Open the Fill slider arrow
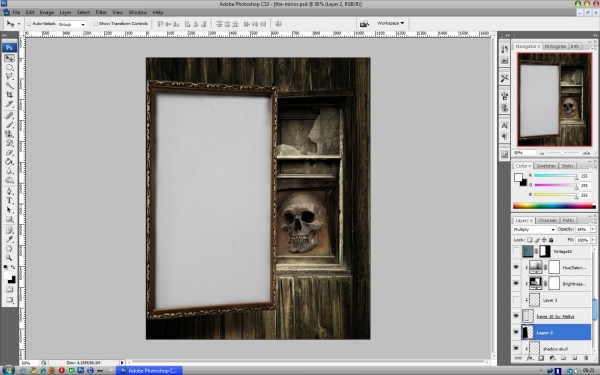 tap(593, 240)
